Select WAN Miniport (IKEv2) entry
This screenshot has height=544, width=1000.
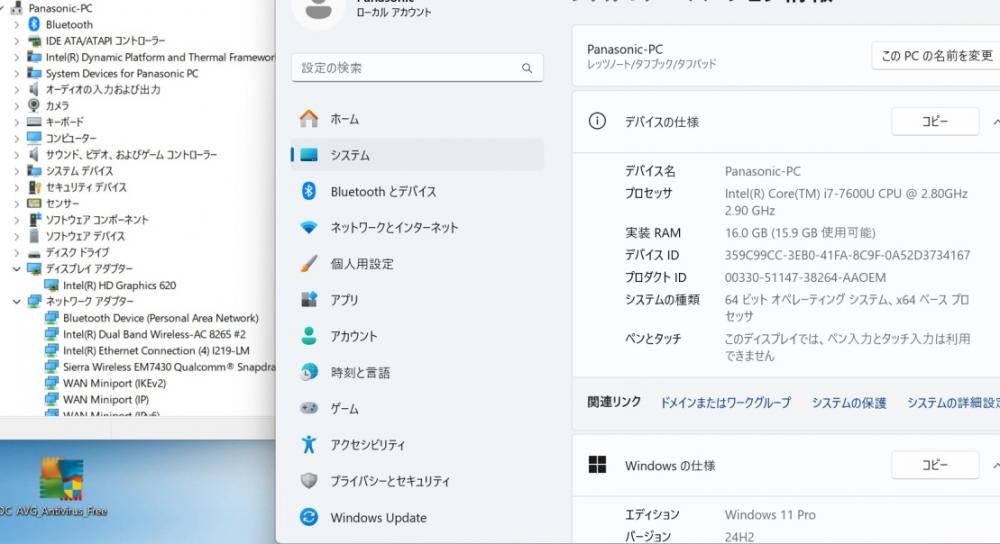(x=114, y=383)
